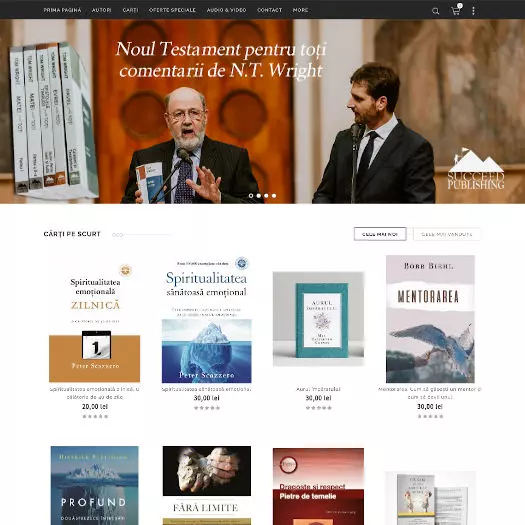Open the search magnifier icon

click(435, 11)
